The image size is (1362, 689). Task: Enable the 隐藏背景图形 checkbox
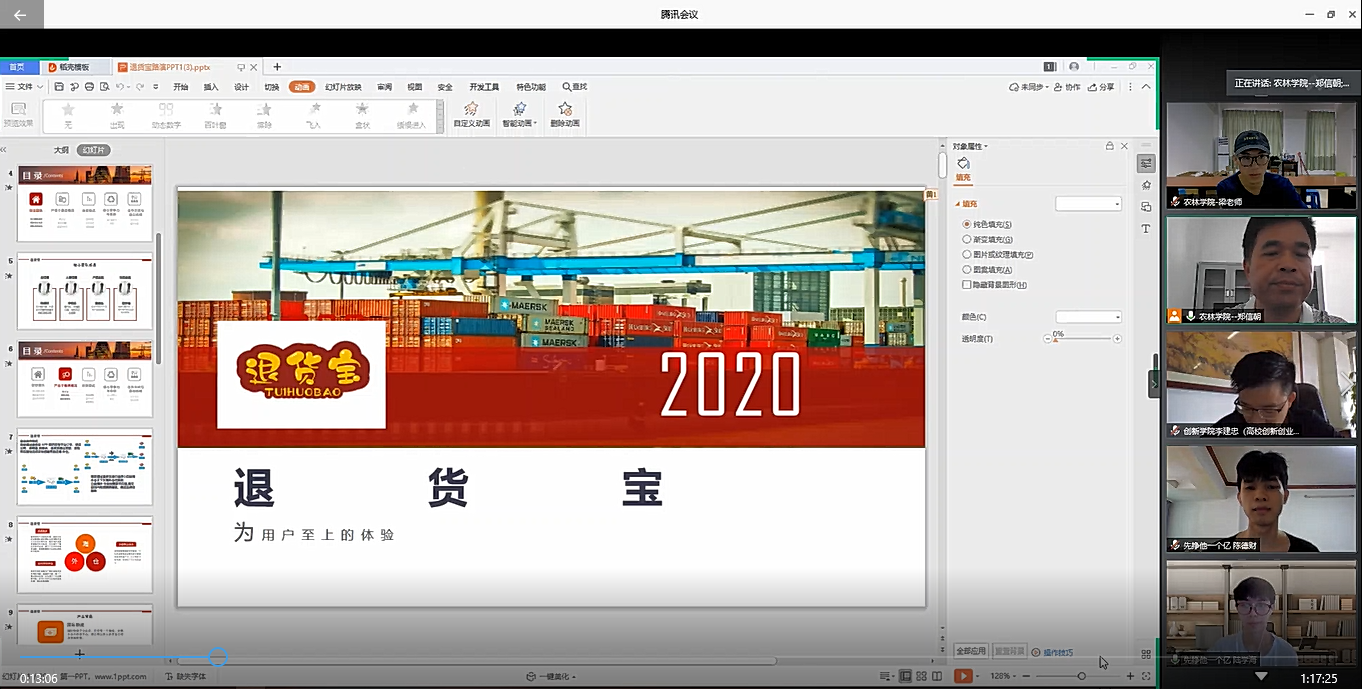tap(966, 285)
